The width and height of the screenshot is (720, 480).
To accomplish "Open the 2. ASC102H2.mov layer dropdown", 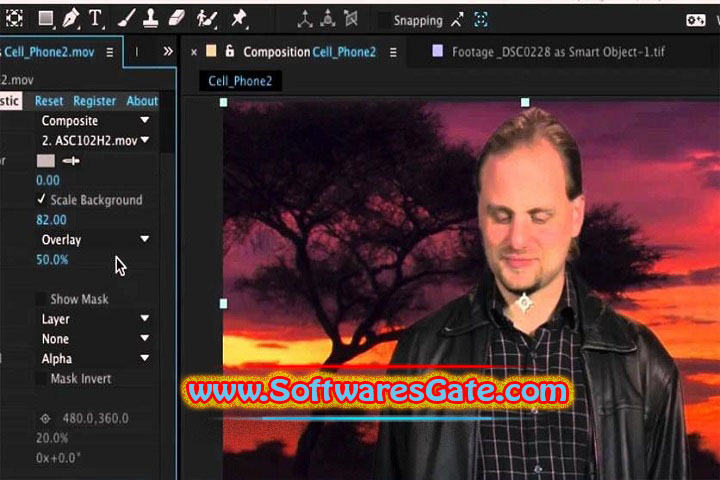I will point(95,141).
